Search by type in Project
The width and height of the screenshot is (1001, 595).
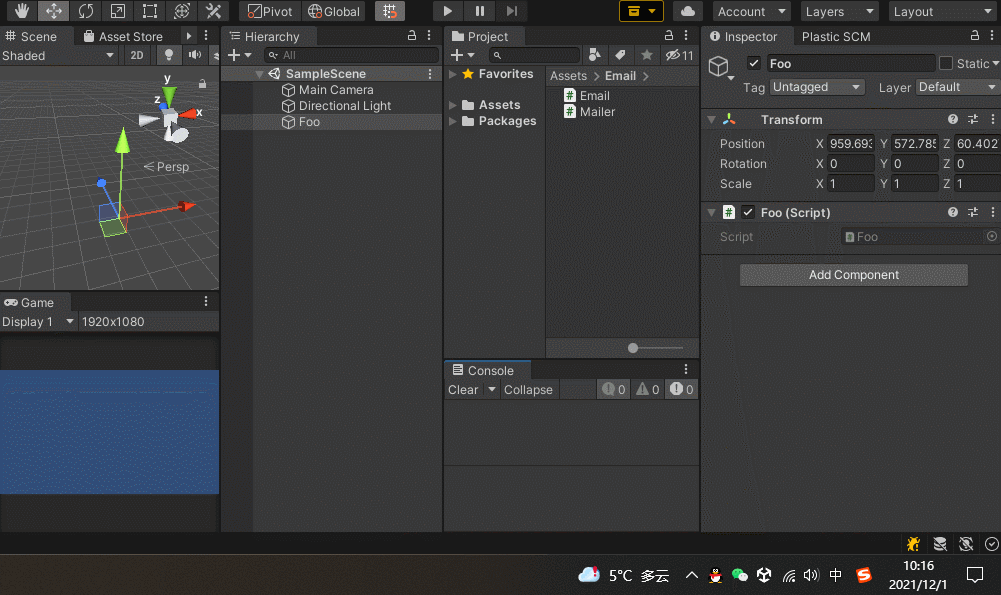pos(594,56)
